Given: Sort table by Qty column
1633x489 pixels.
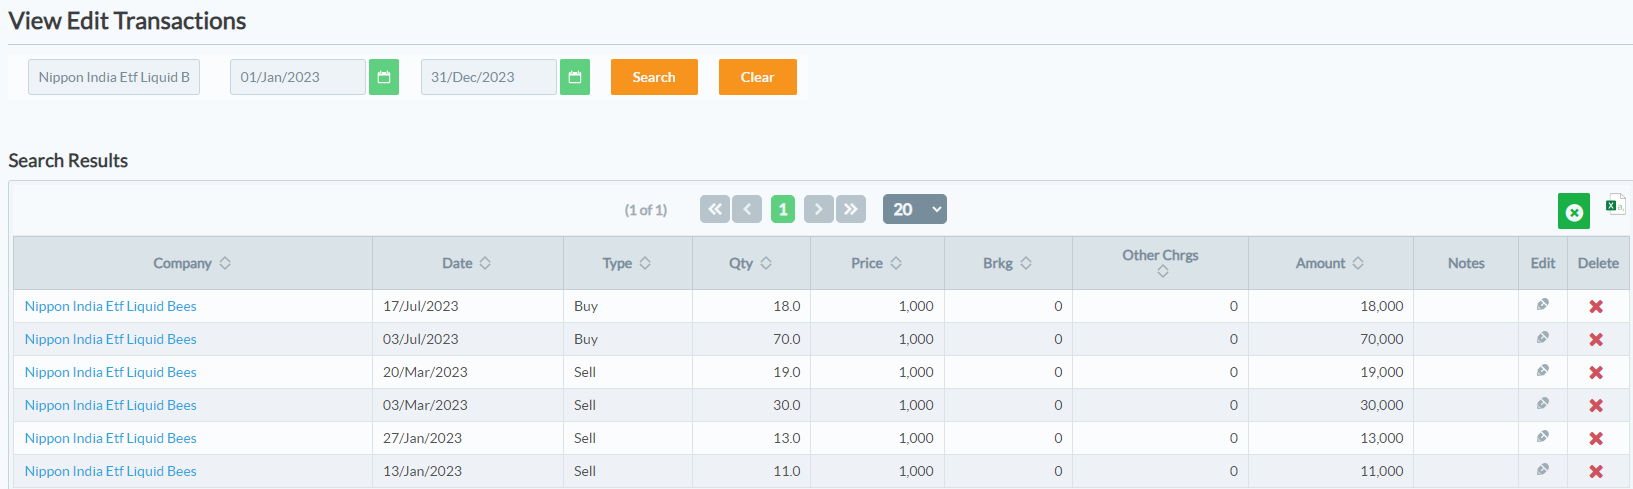Looking at the screenshot, I should (x=766, y=263).
